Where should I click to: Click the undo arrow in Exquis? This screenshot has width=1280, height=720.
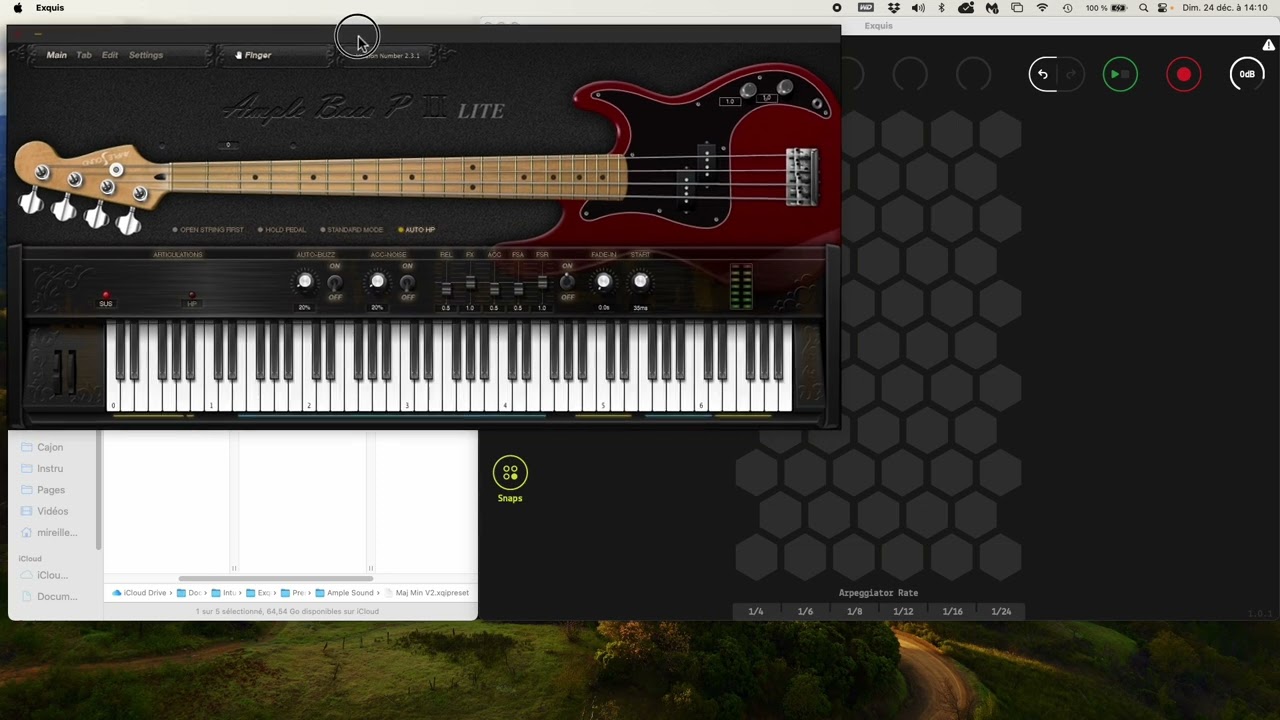tap(1043, 74)
